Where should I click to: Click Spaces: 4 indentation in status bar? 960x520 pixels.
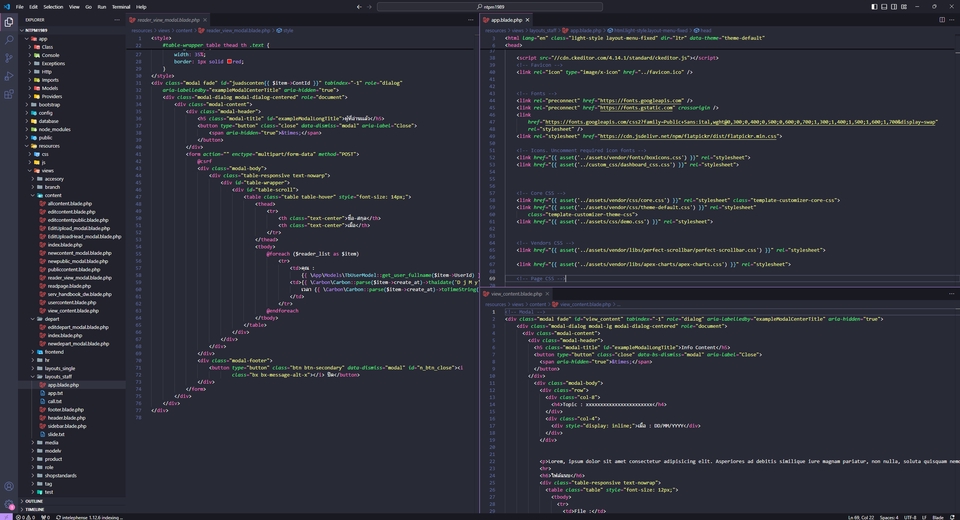(x=889, y=517)
